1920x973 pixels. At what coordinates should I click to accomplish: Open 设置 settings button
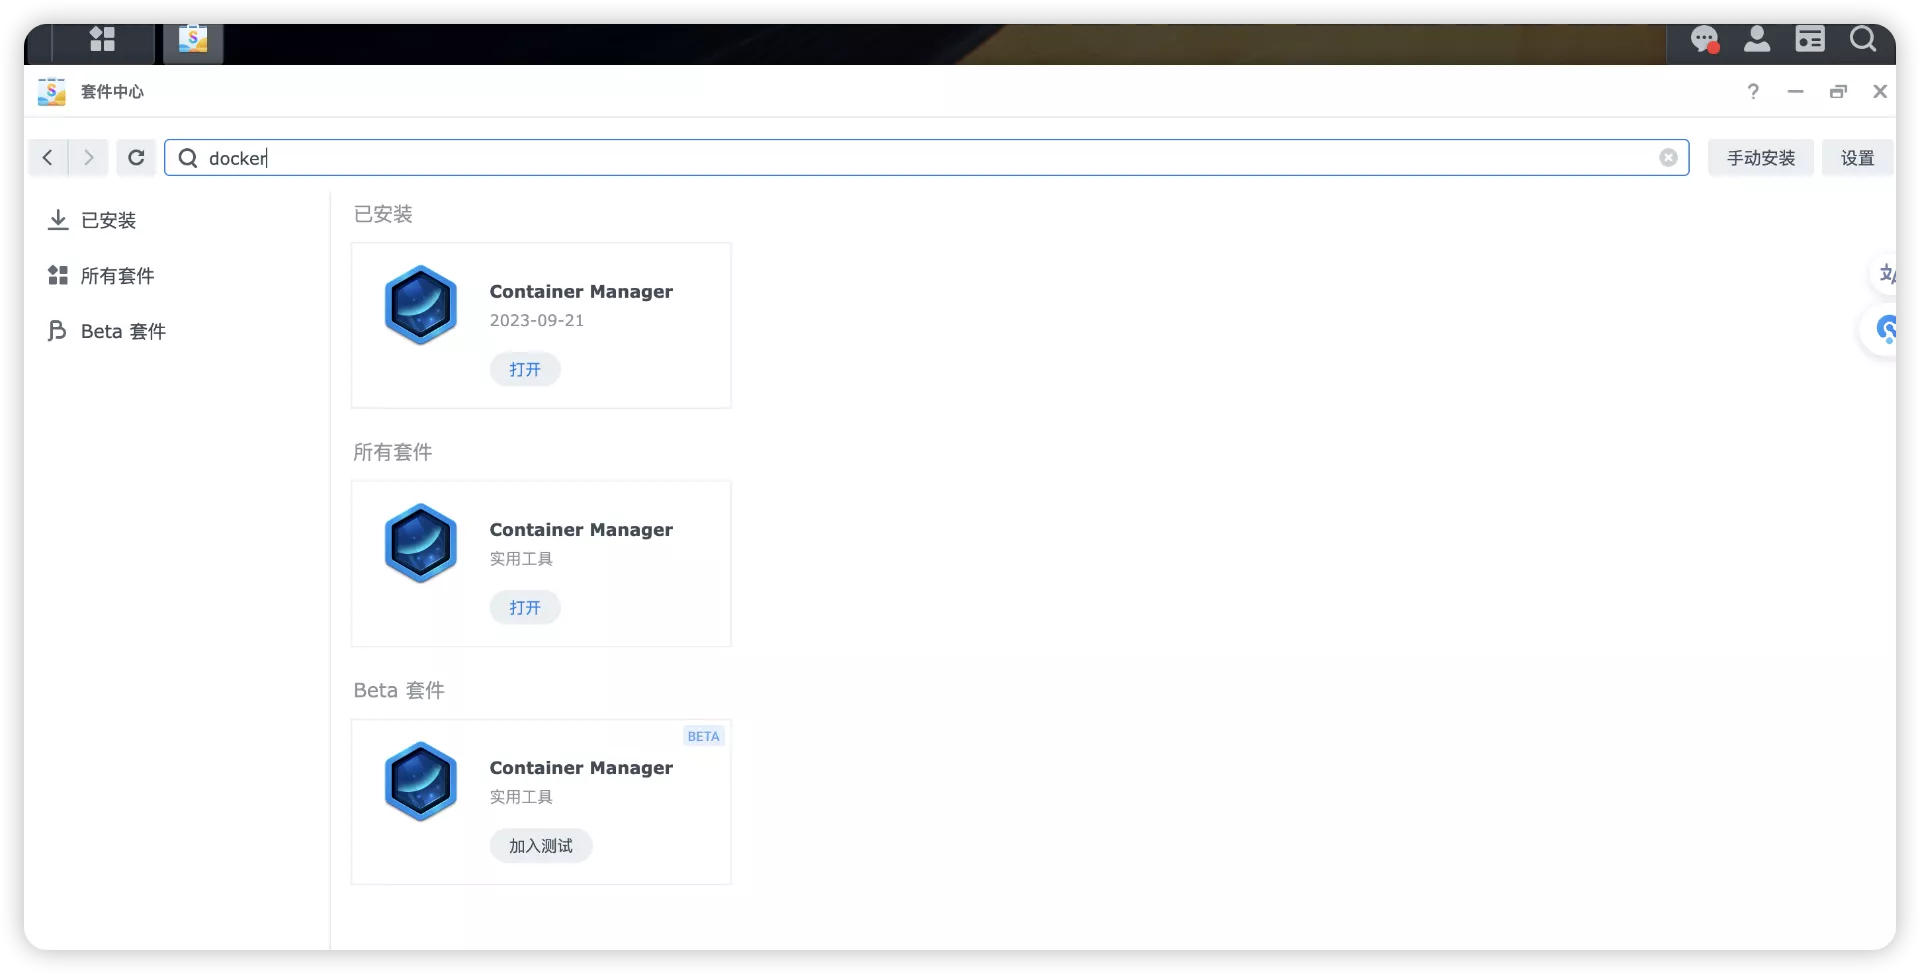1857,158
